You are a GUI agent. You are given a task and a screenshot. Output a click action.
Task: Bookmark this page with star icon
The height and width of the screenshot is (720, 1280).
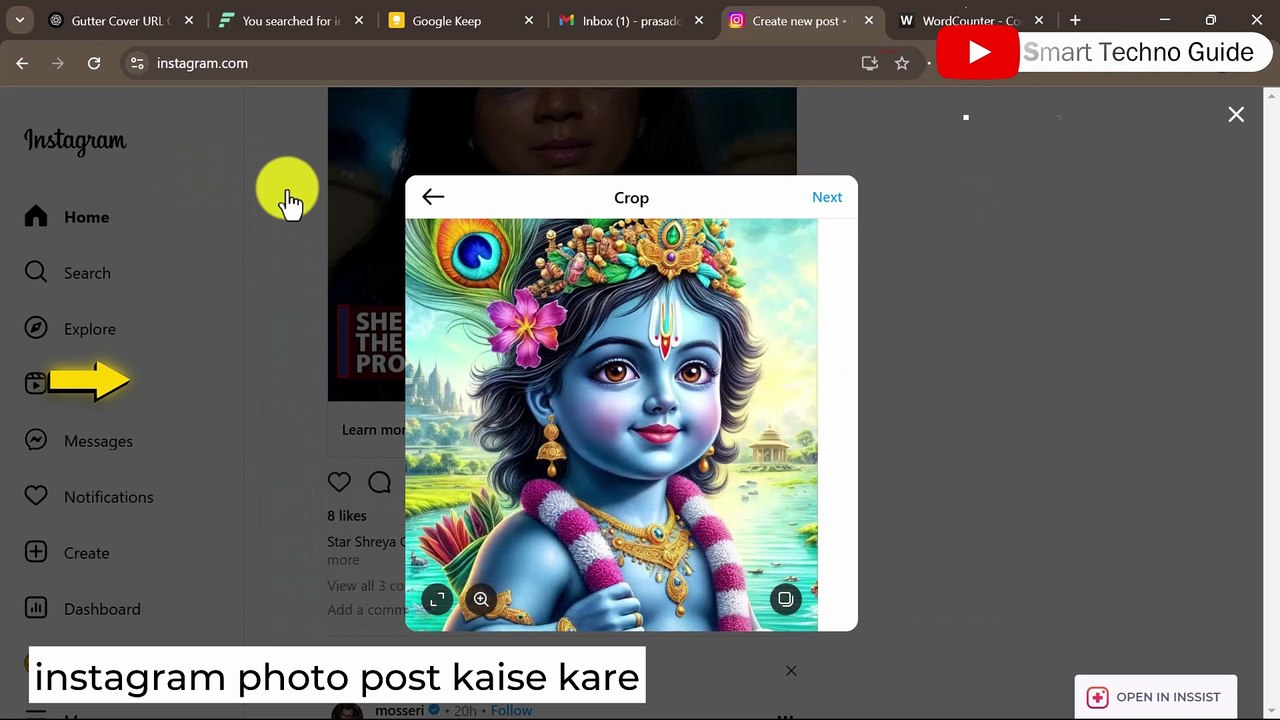point(902,63)
